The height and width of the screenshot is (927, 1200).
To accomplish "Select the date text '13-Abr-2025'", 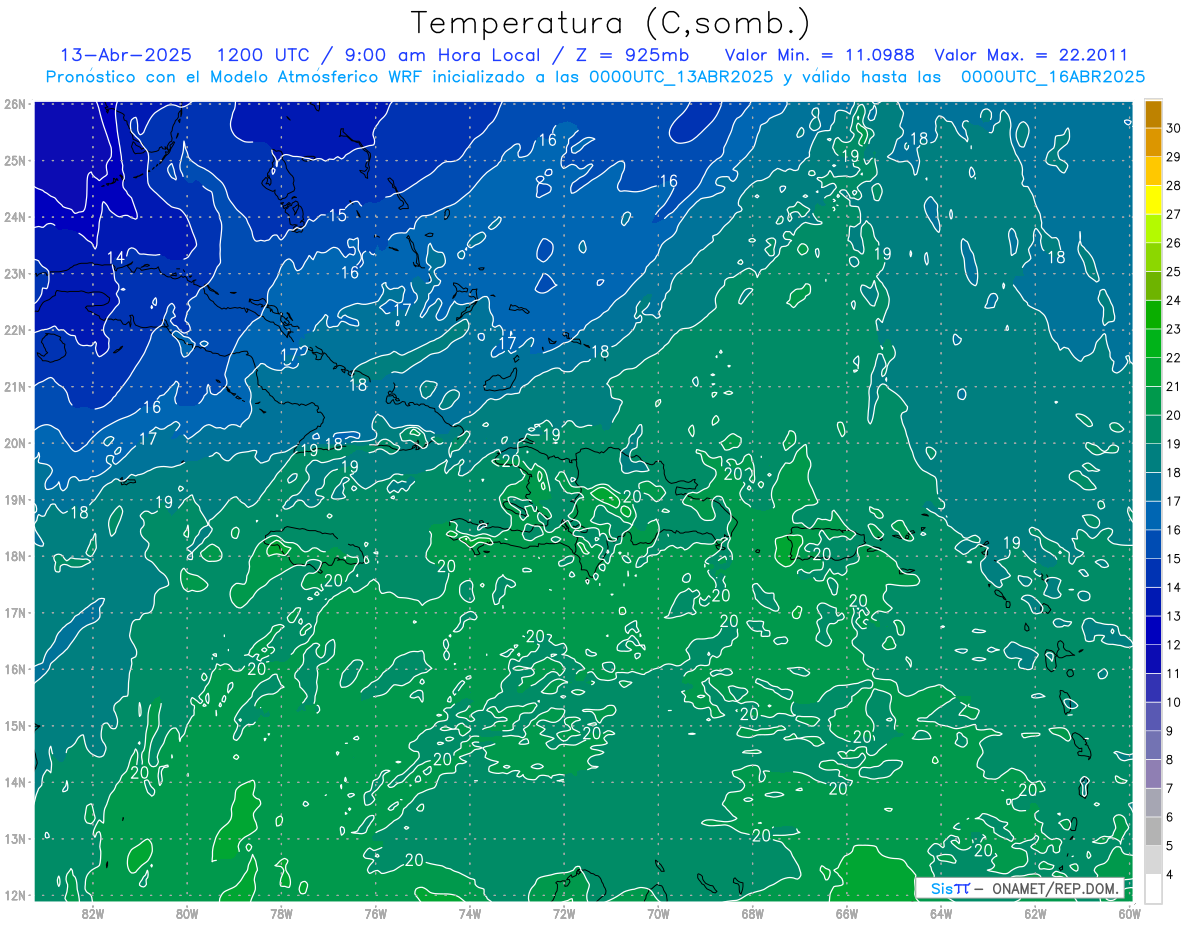I will (x=125, y=55).
